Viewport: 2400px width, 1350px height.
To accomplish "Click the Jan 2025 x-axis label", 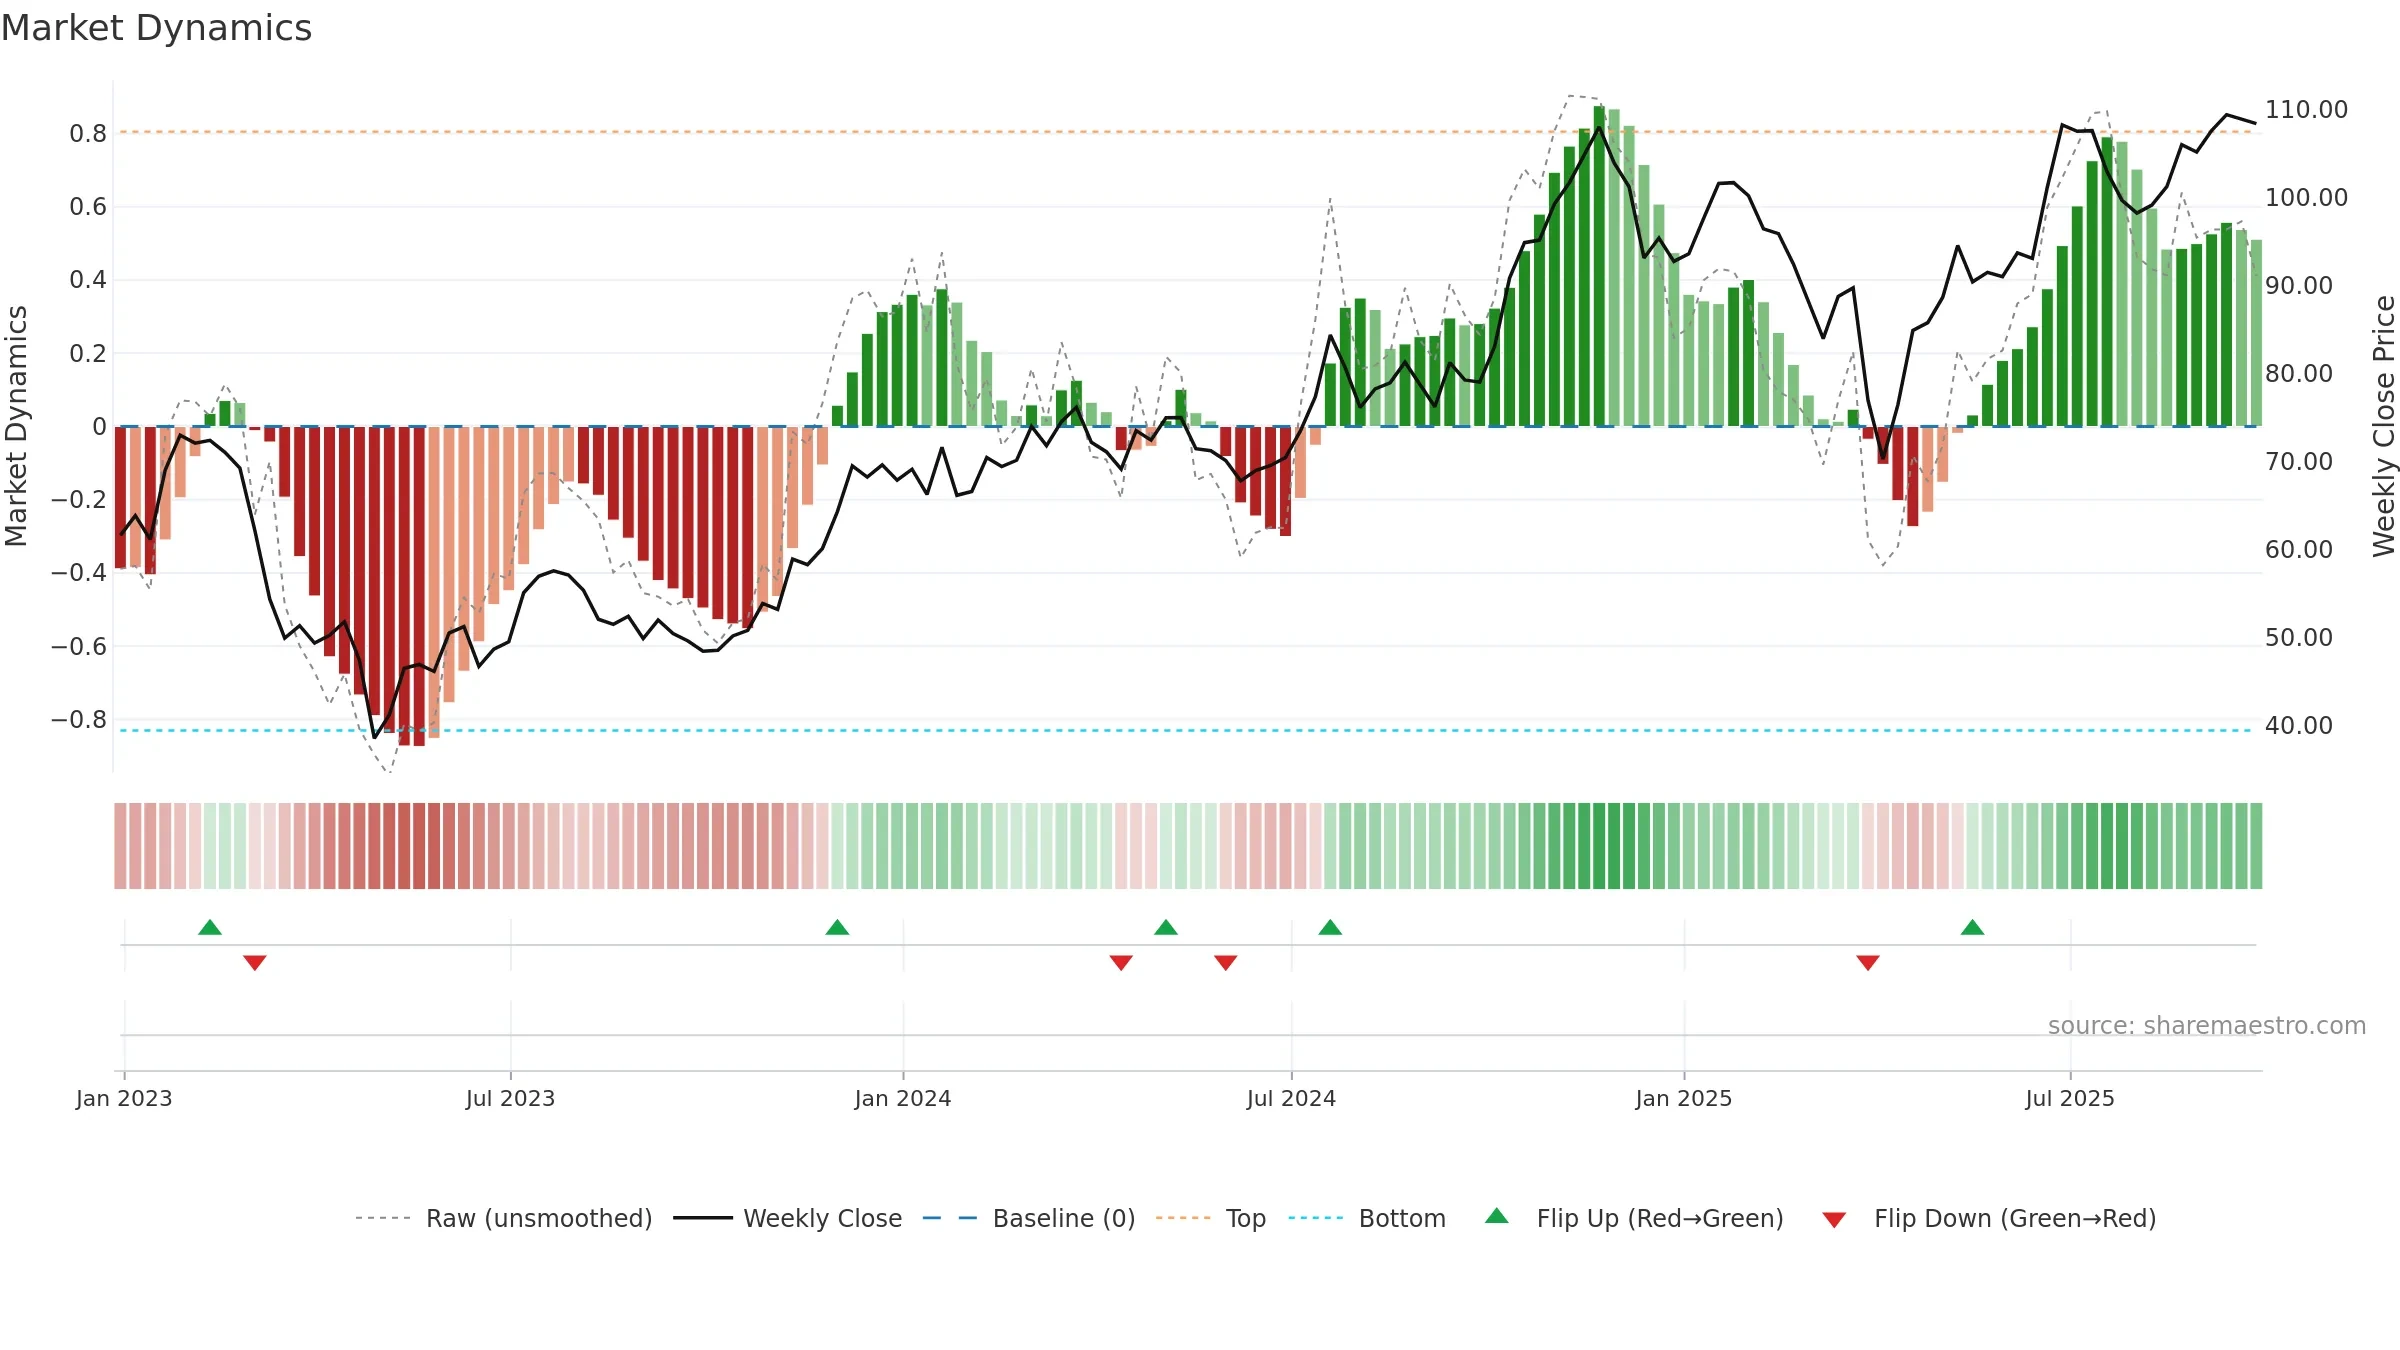I will click(1684, 1099).
